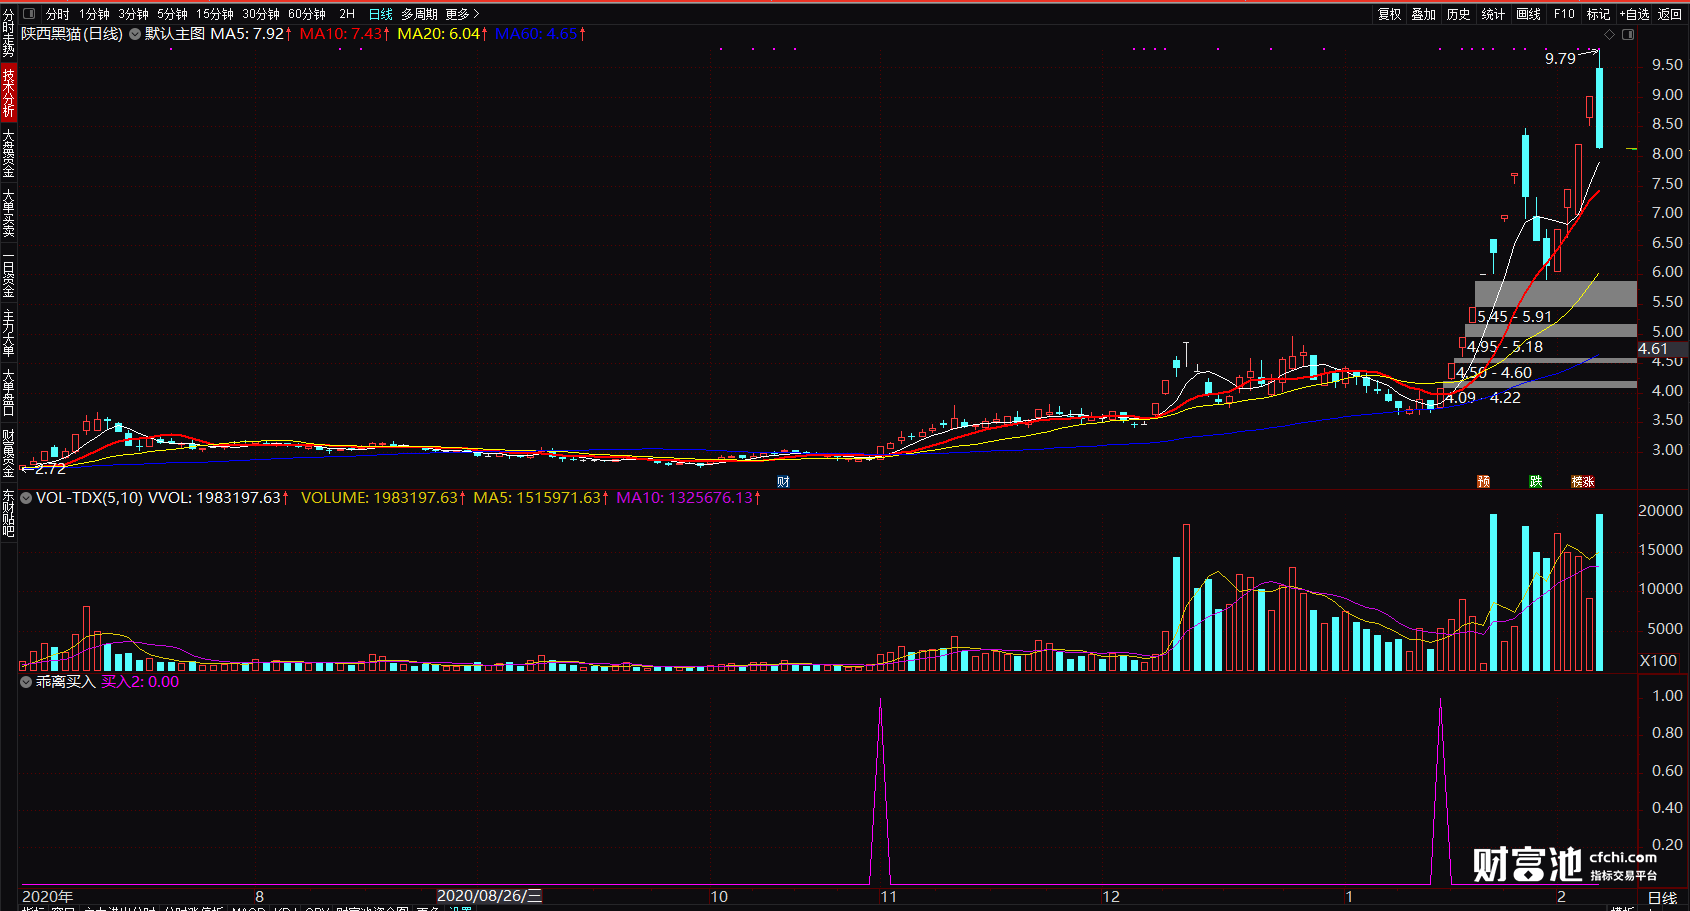Open 大单买卖 sidebar tab
1690x911 pixels.
(x=8, y=213)
